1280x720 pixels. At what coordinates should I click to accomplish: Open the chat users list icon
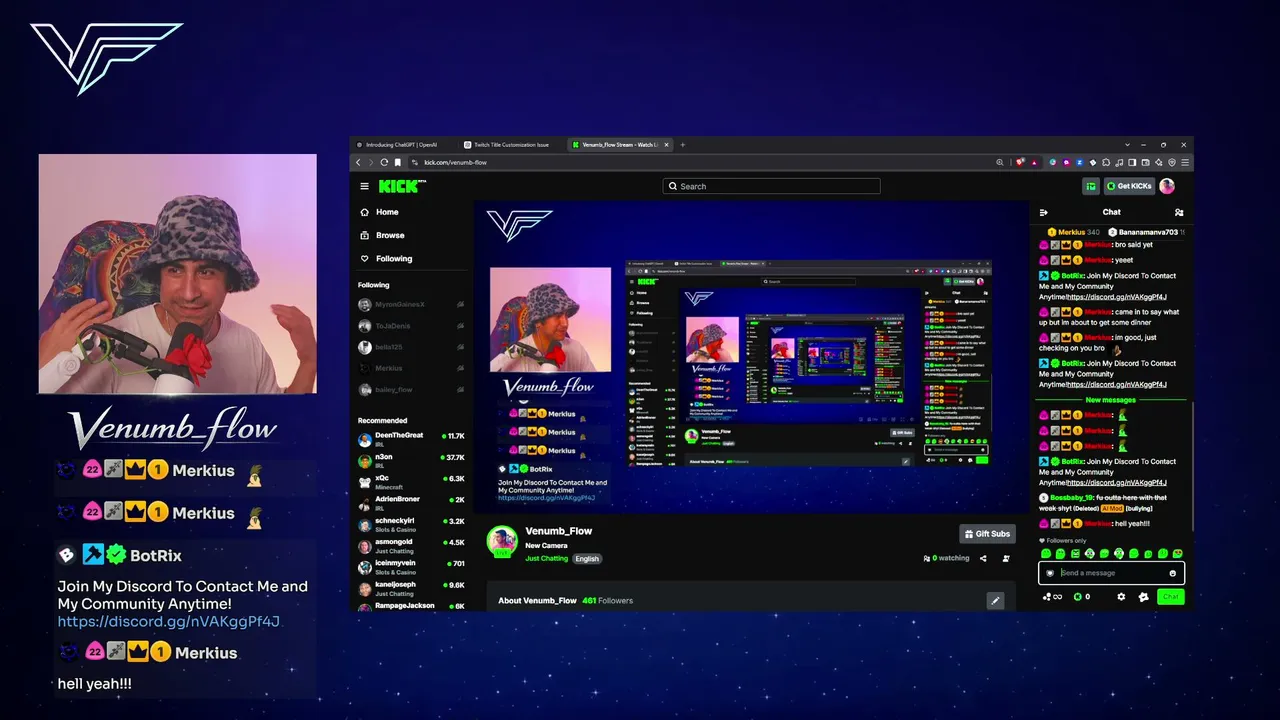[1179, 212]
